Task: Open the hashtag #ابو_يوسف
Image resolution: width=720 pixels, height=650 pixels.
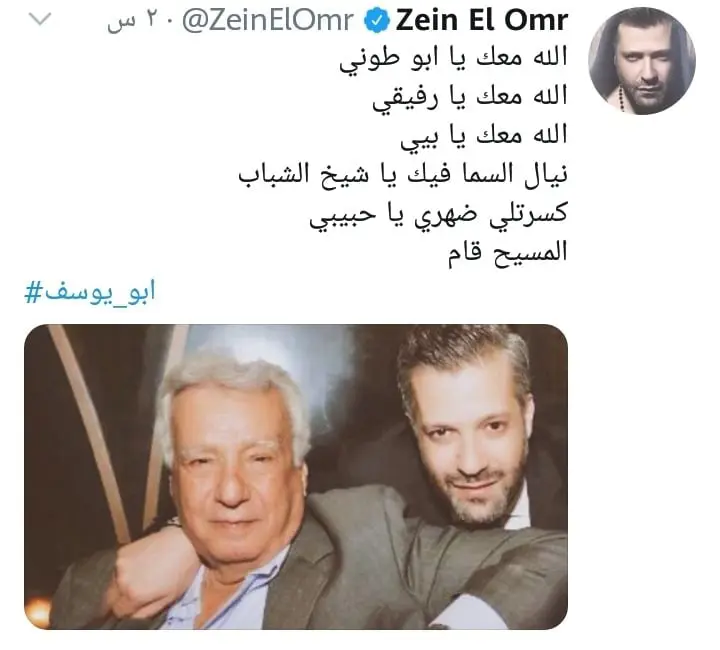Action: [x=90, y=292]
